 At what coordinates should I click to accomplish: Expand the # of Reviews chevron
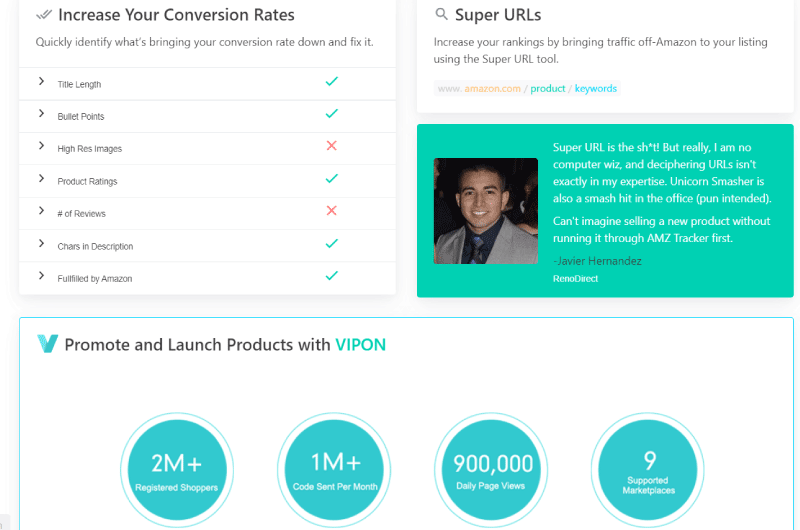41,211
